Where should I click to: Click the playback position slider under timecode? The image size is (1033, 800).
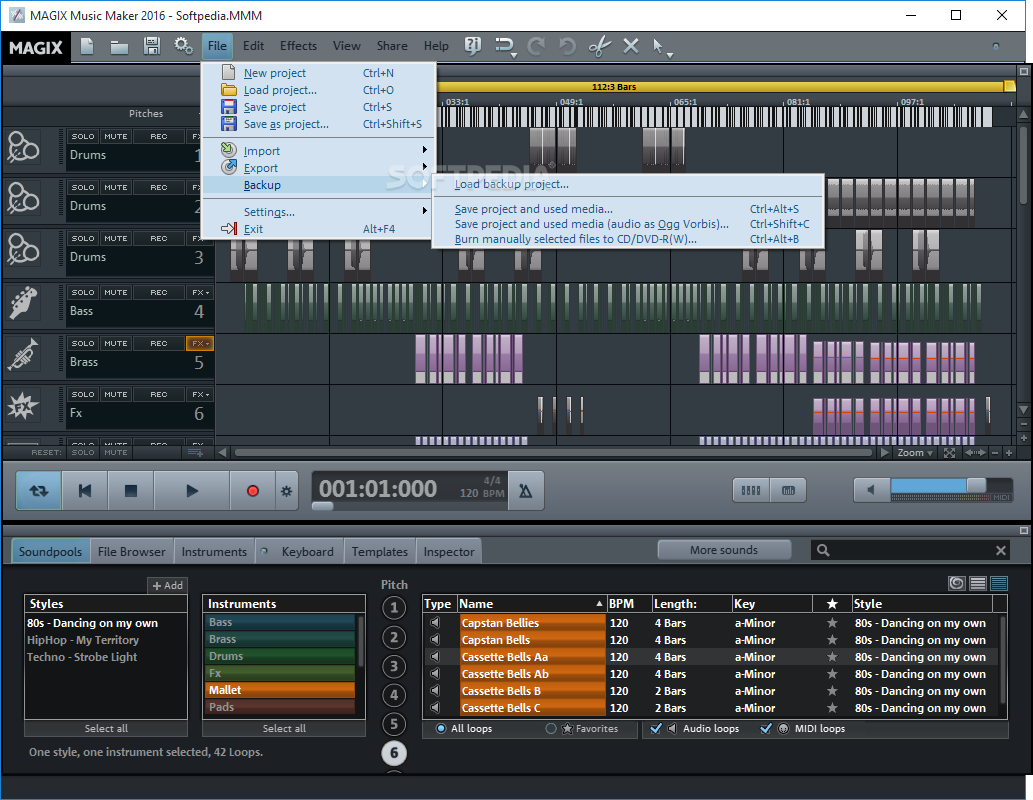(322, 505)
